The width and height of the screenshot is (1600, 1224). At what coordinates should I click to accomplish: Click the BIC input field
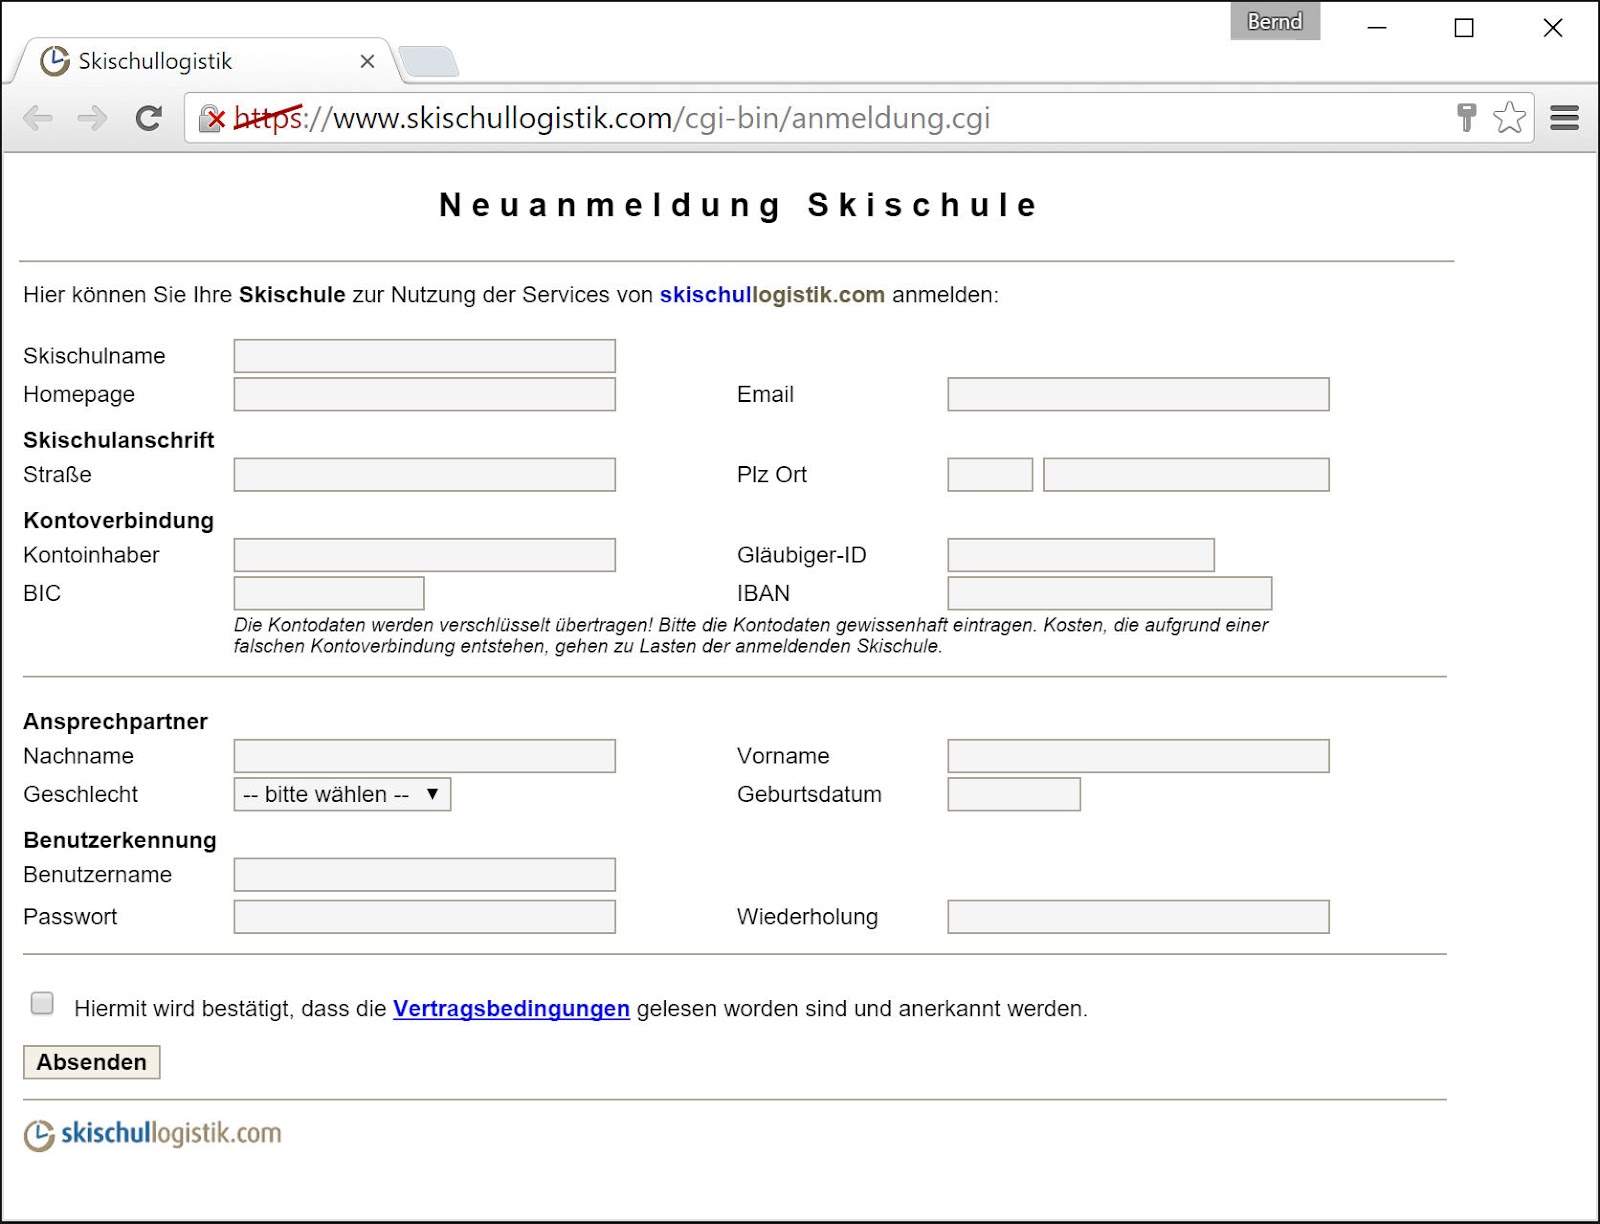(x=329, y=593)
